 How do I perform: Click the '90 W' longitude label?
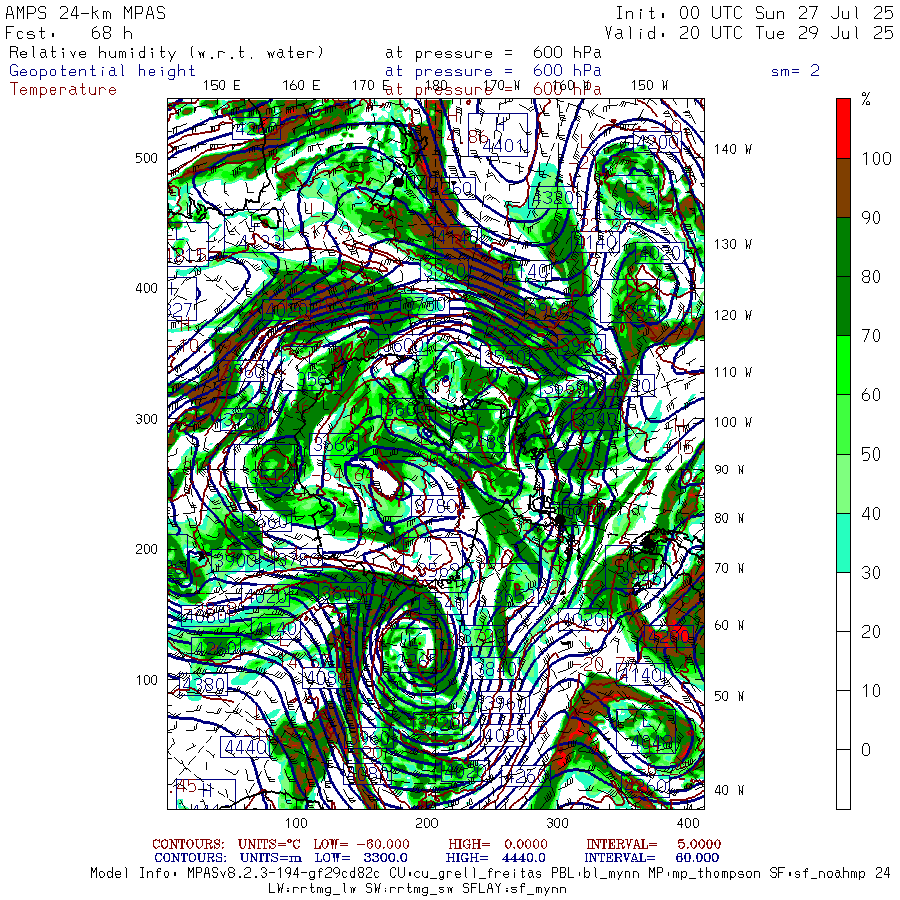tap(729, 470)
